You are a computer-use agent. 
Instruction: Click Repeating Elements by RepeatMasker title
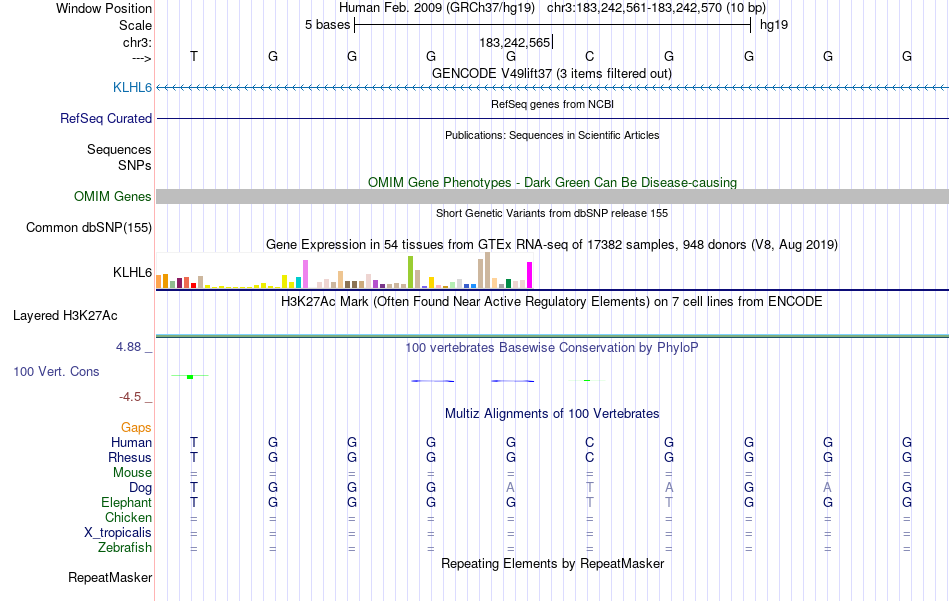pos(552,564)
